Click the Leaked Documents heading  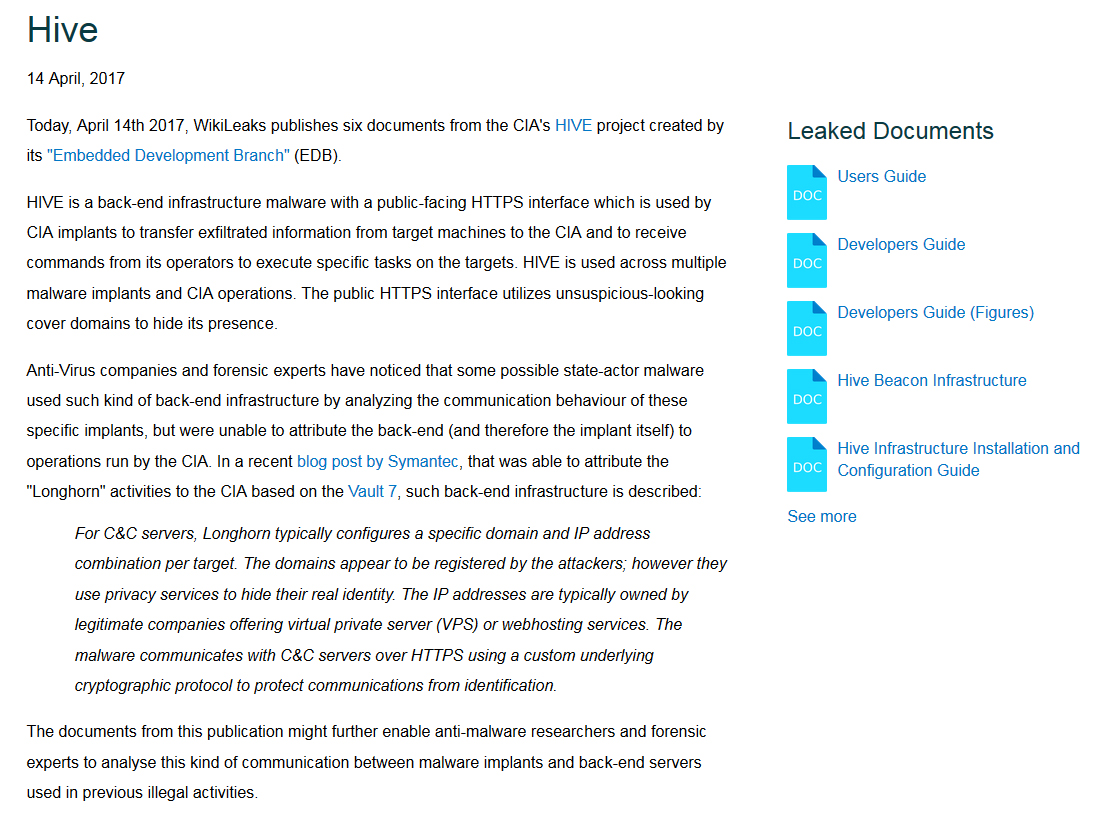coord(890,131)
